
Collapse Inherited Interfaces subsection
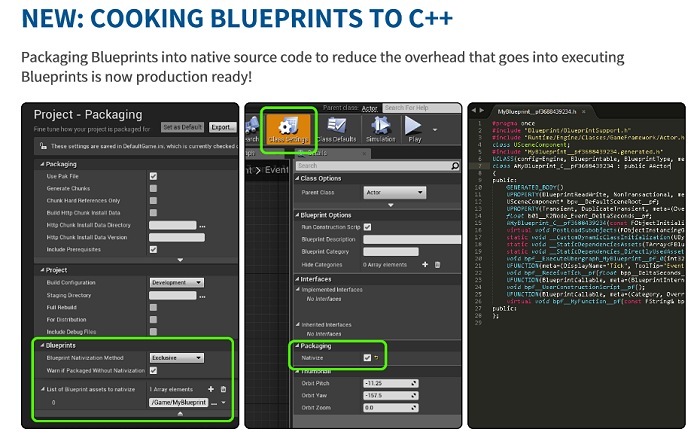(x=298, y=325)
